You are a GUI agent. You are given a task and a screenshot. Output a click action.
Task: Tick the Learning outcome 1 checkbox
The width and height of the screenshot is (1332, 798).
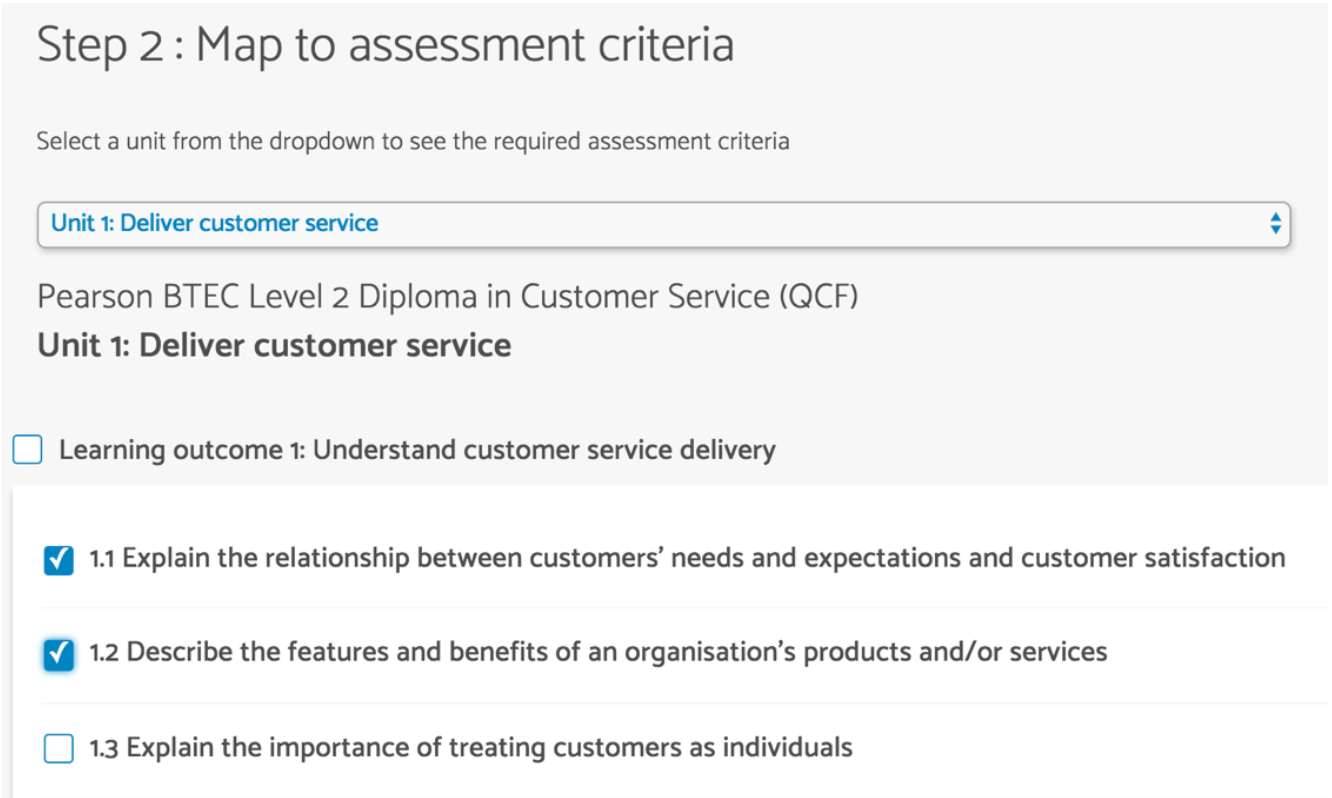[x=28, y=450]
